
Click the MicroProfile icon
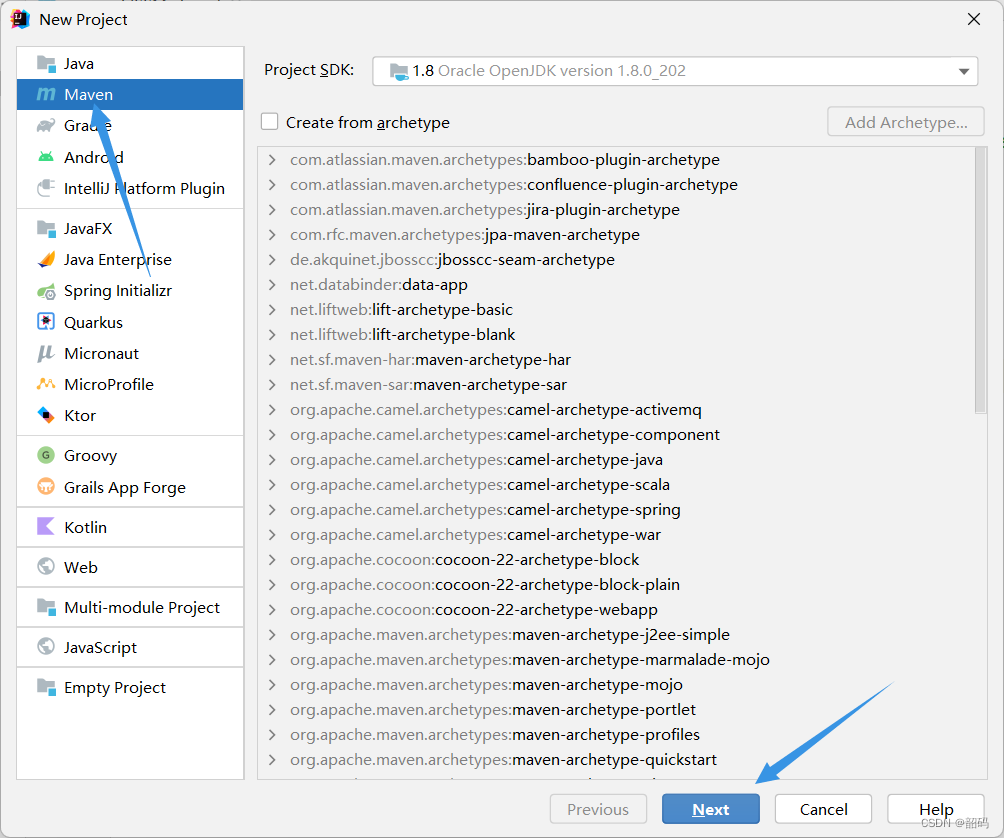pyautogui.click(x=46, y=384)
